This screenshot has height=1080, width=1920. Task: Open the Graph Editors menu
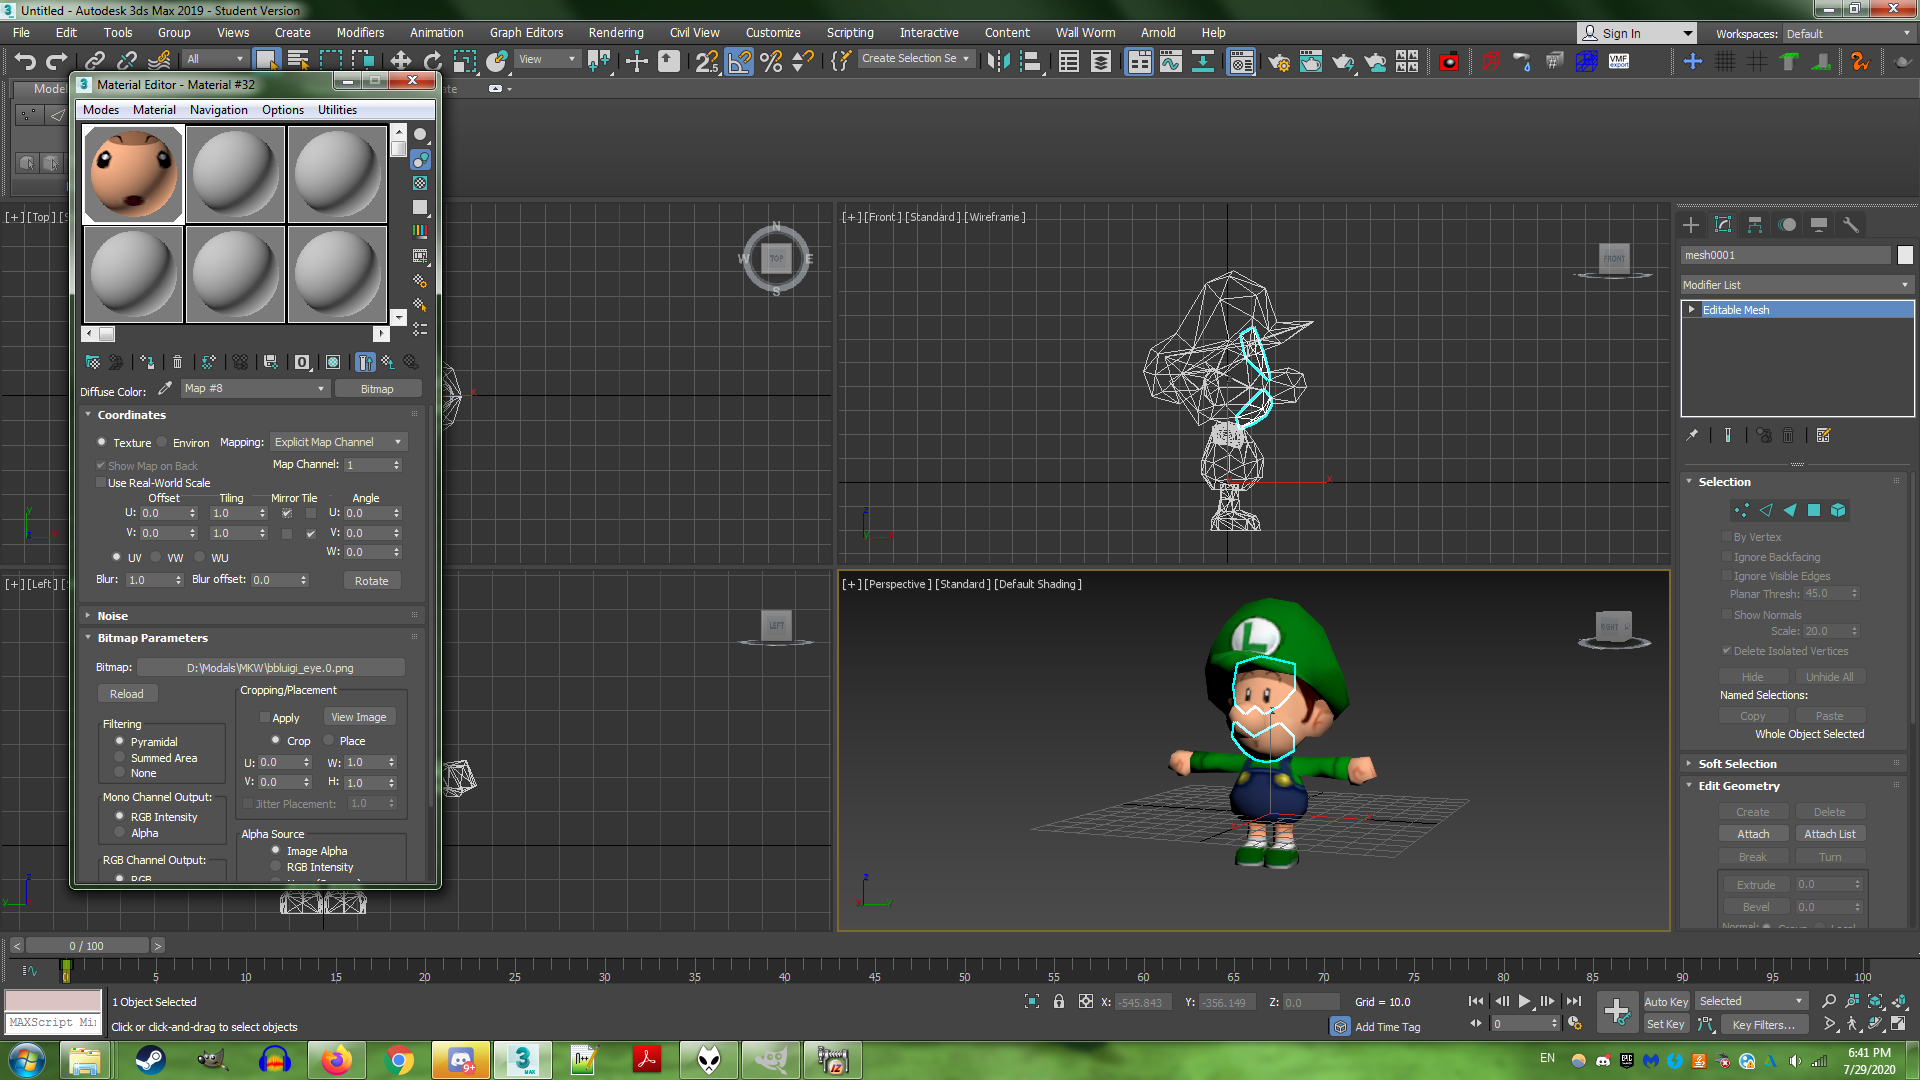pyautogui.click(x=526, y=32)
